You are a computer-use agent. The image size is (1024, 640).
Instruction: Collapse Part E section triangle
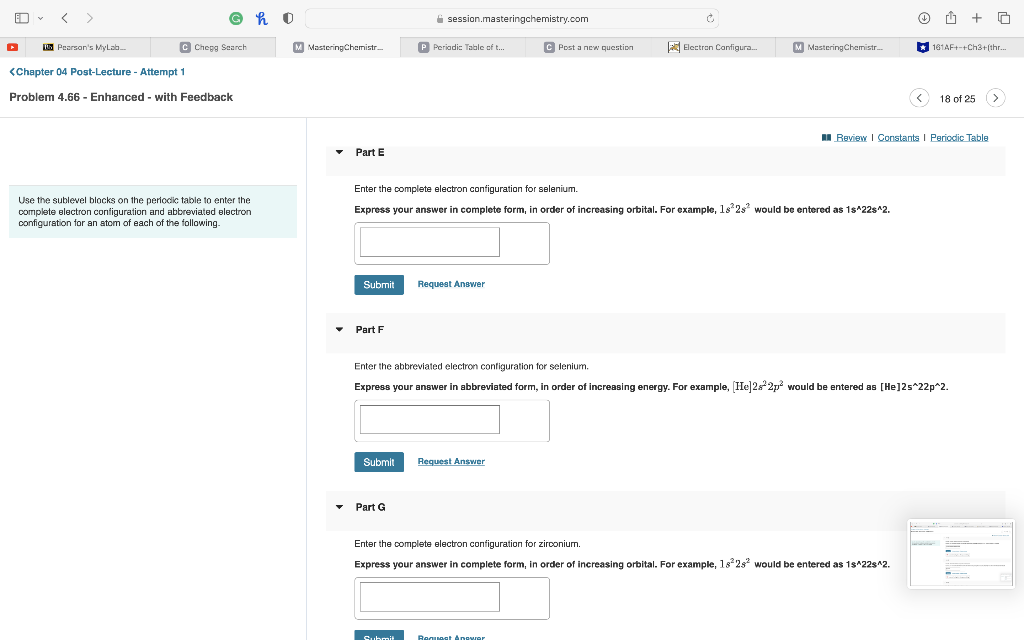pyautogui.click(x=339, y=152)
